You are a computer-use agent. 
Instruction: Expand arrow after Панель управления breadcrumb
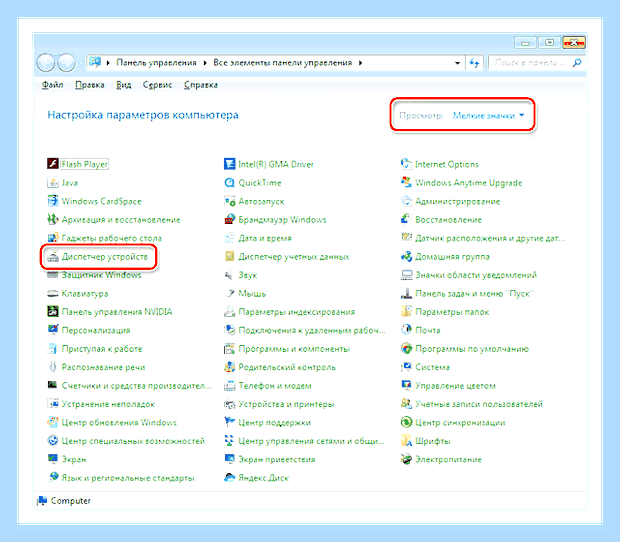point(205,63)
